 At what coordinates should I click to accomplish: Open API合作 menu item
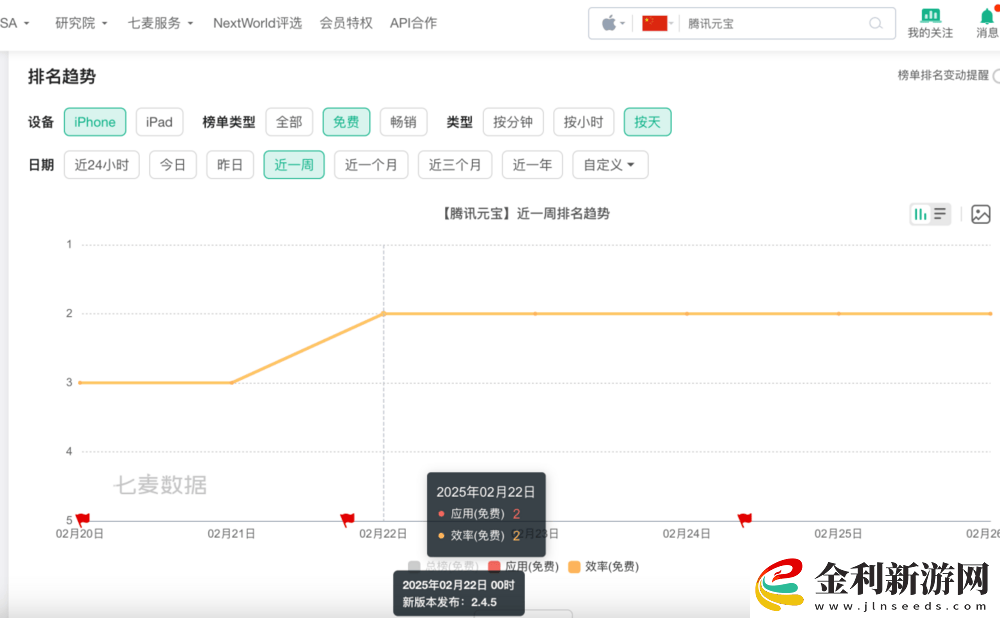click(x=413, y=23)
